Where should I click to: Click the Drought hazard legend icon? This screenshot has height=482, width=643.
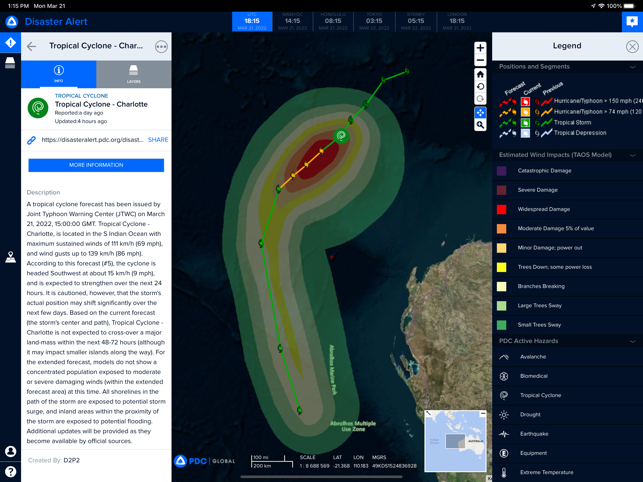click(x=504, y=415)
